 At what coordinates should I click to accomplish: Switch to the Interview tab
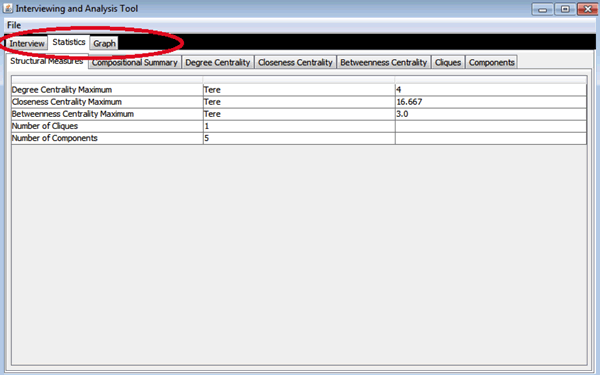point(27,43)
